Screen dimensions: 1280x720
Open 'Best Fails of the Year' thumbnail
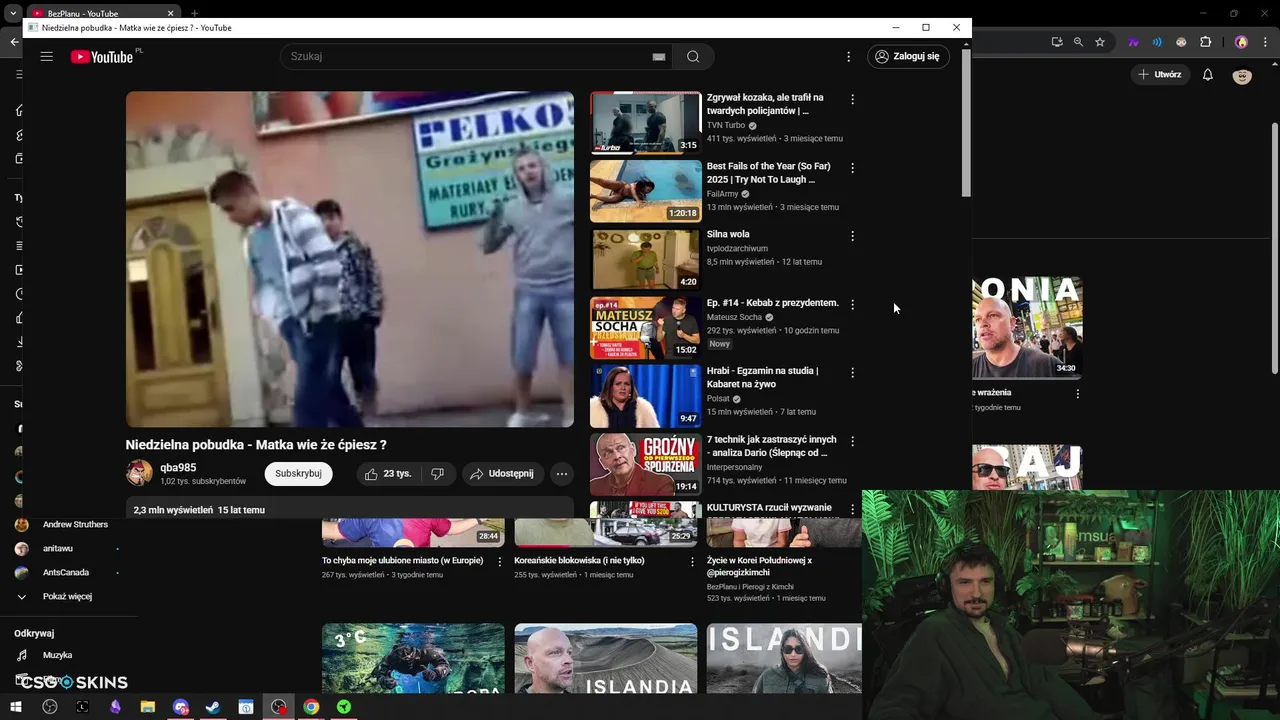[646, 191]
